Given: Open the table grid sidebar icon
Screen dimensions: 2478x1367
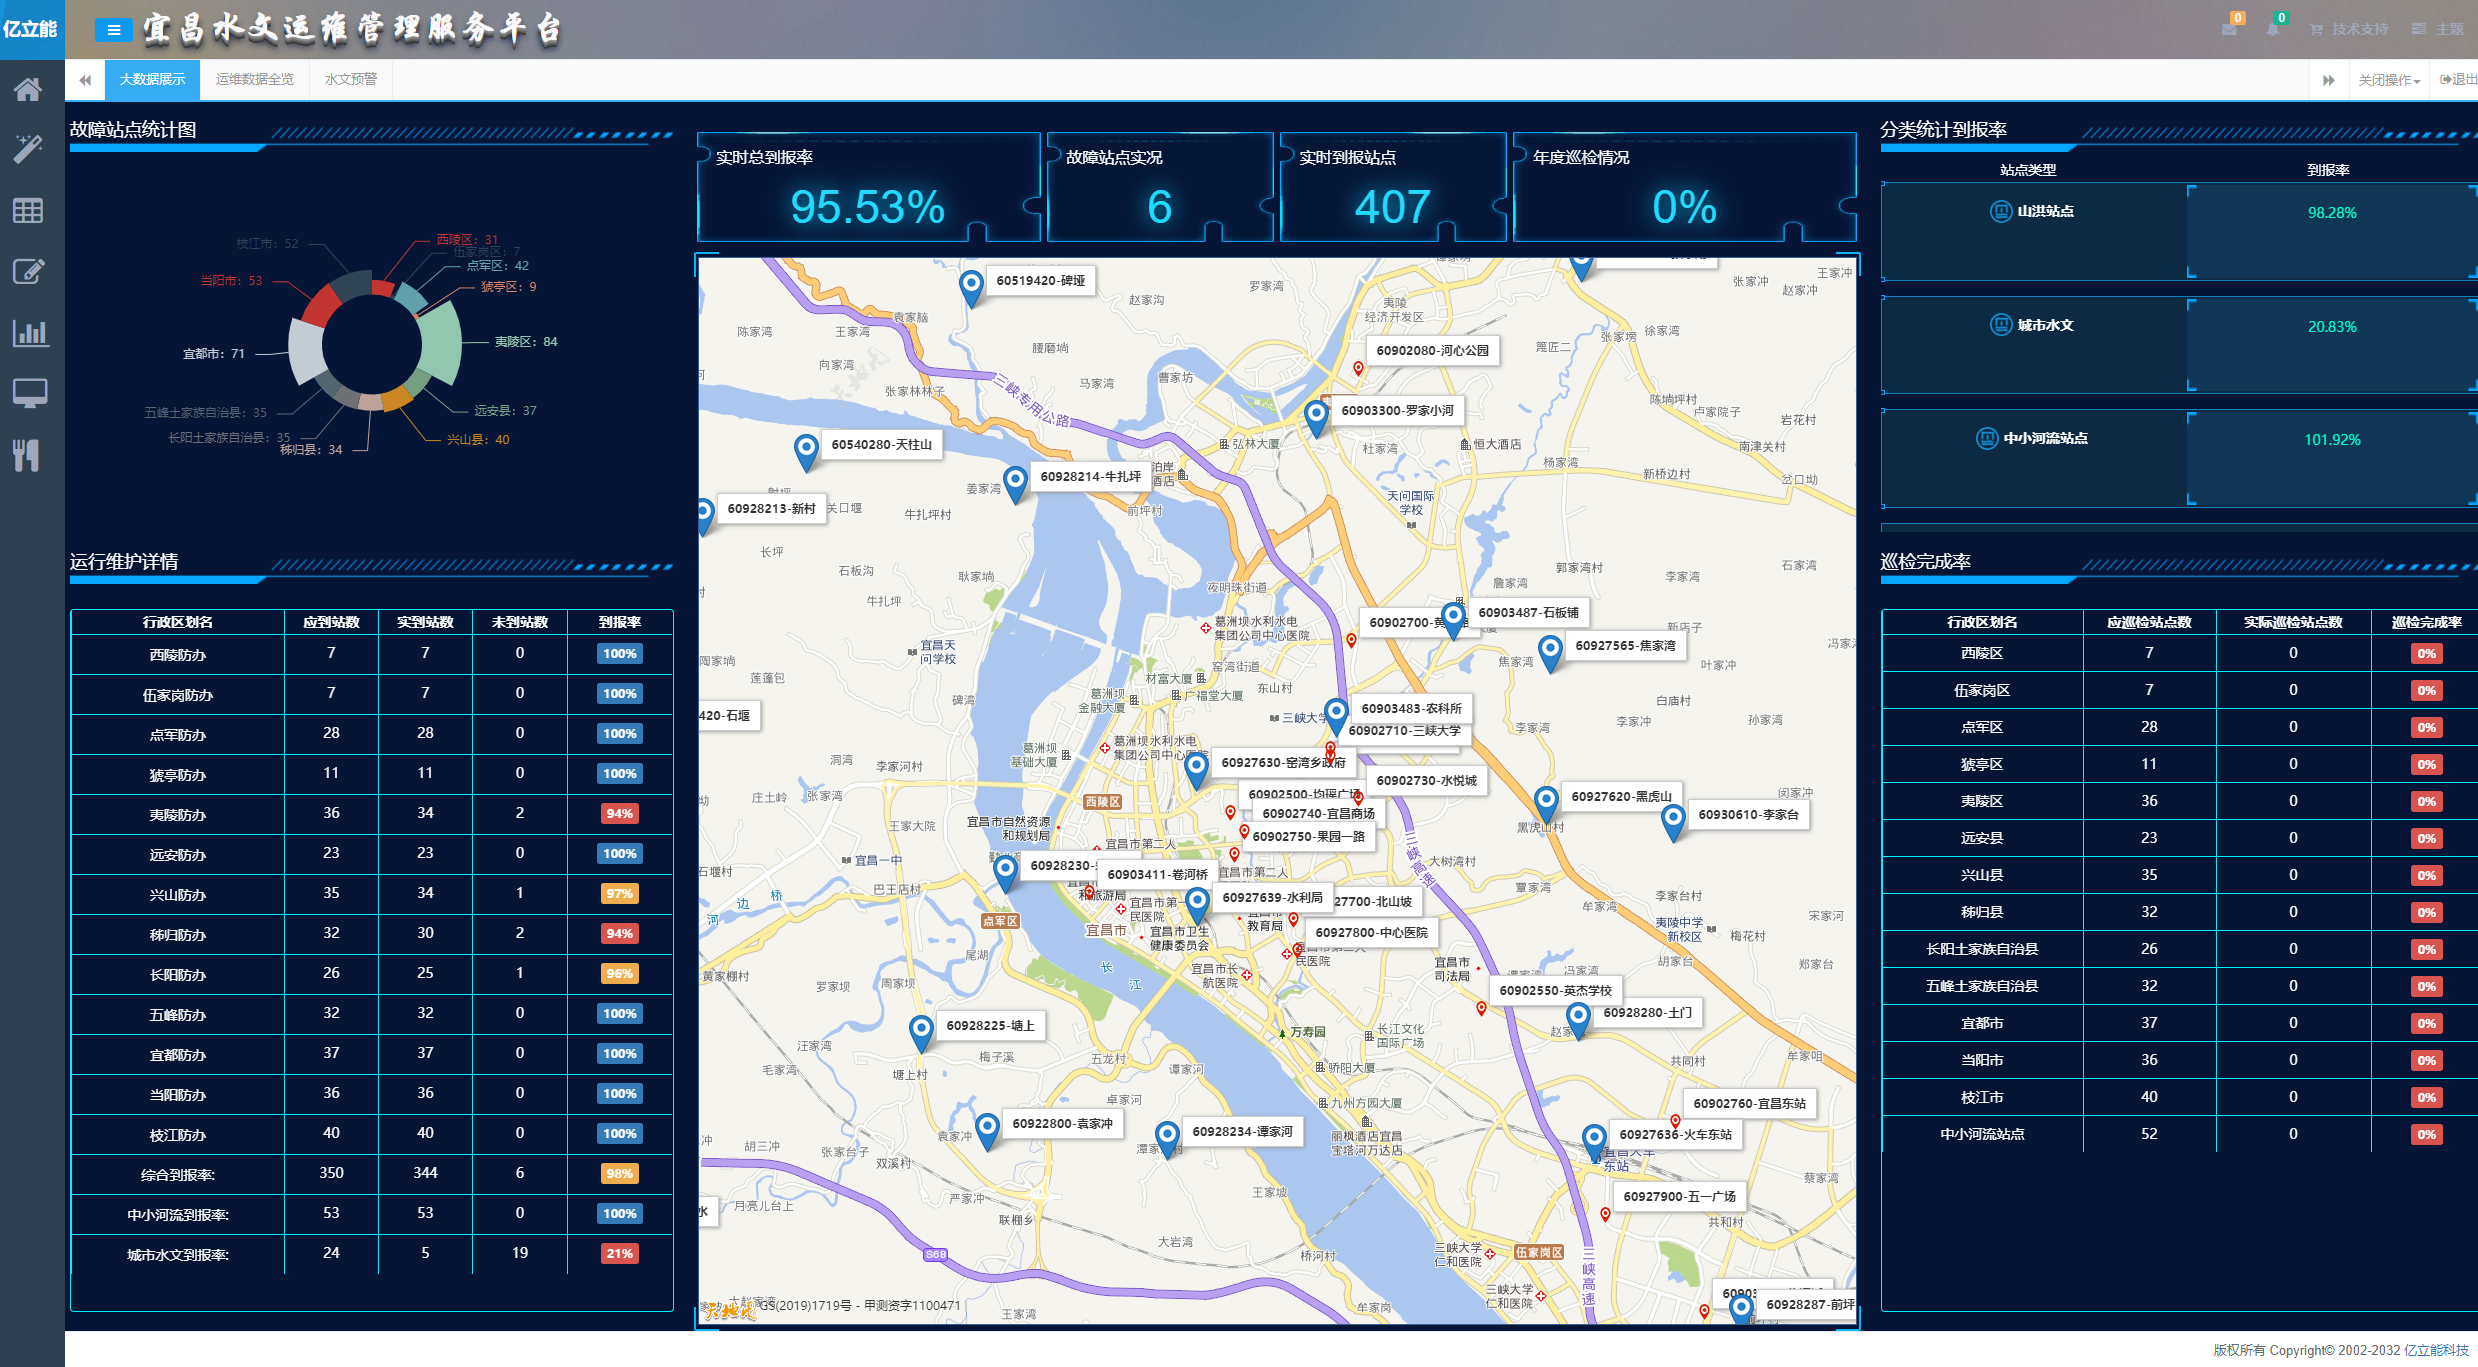Looking at the screenshot, I should coord(28,210).
